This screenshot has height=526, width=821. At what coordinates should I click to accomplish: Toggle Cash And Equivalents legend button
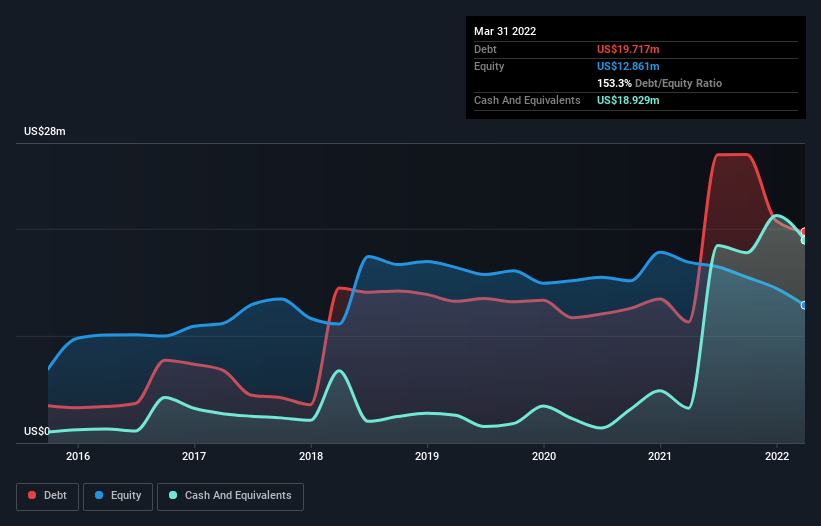point(230,496)
